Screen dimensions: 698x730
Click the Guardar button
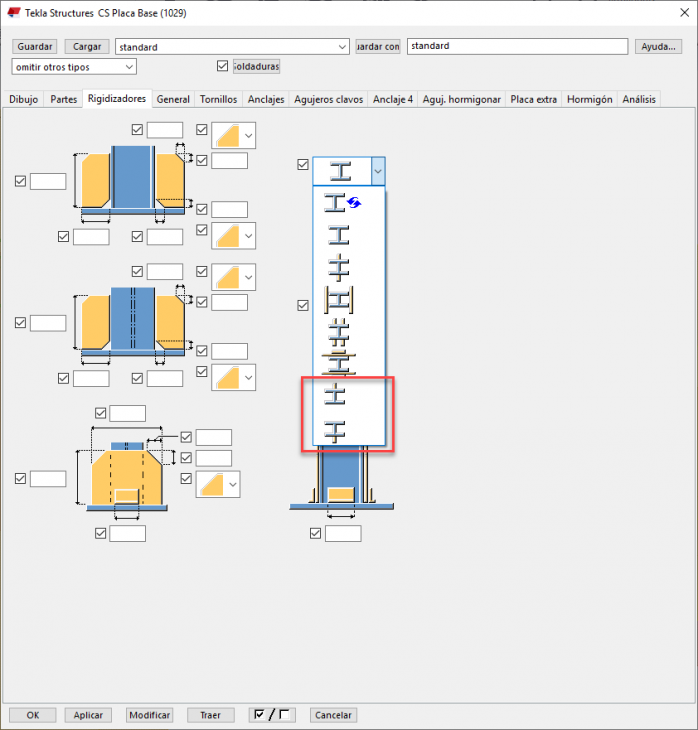35,47
